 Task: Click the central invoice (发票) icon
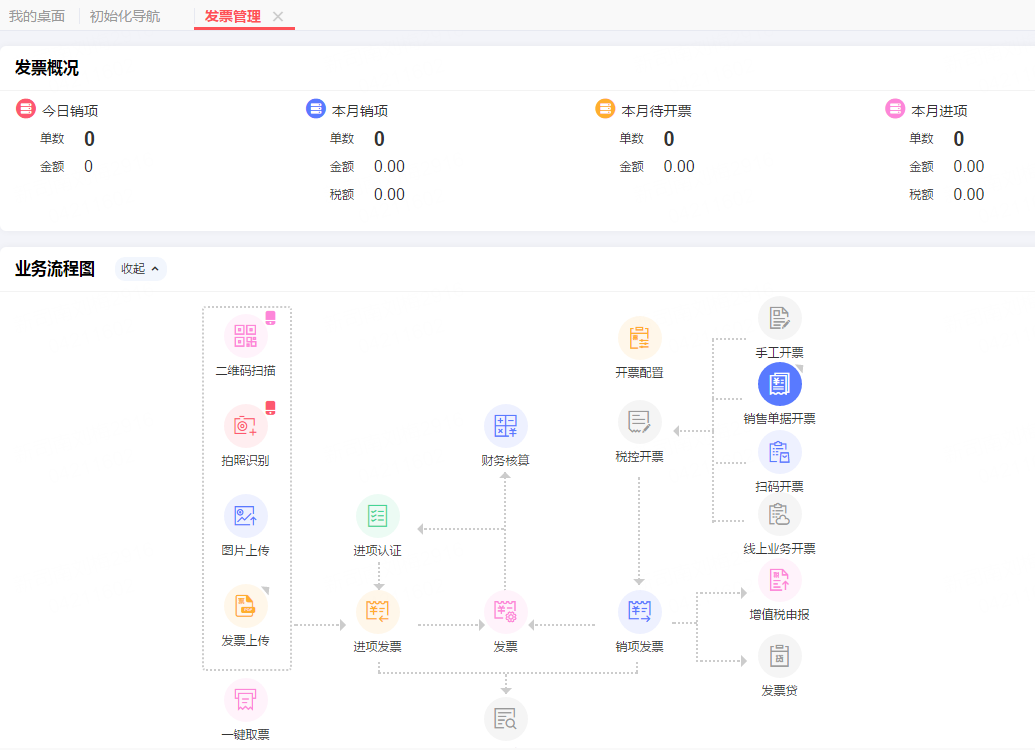(x=506, y=612)
